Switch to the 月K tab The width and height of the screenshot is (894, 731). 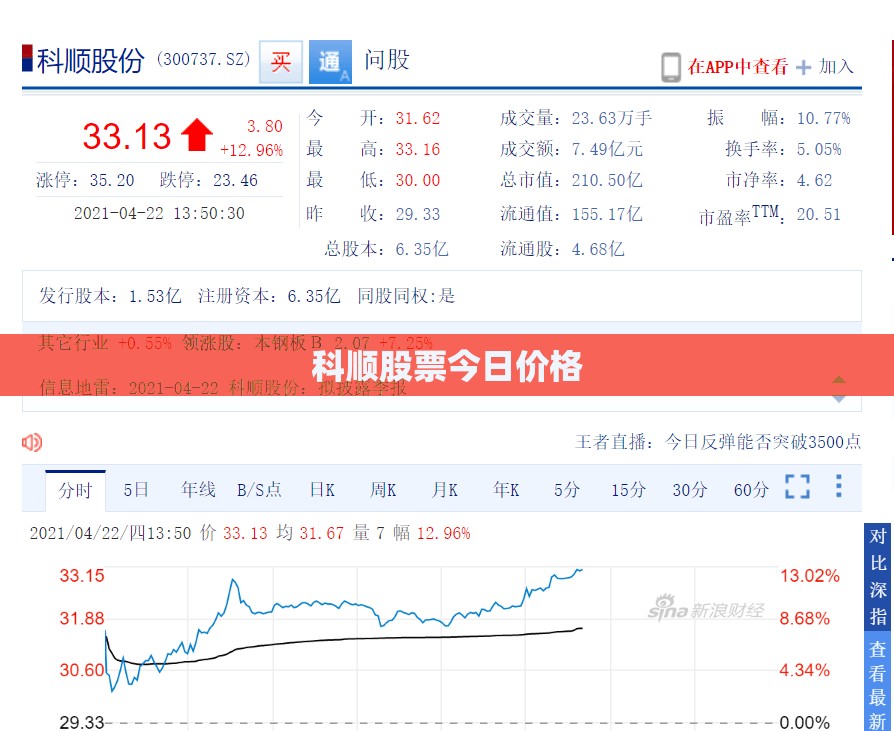[445, 490]
